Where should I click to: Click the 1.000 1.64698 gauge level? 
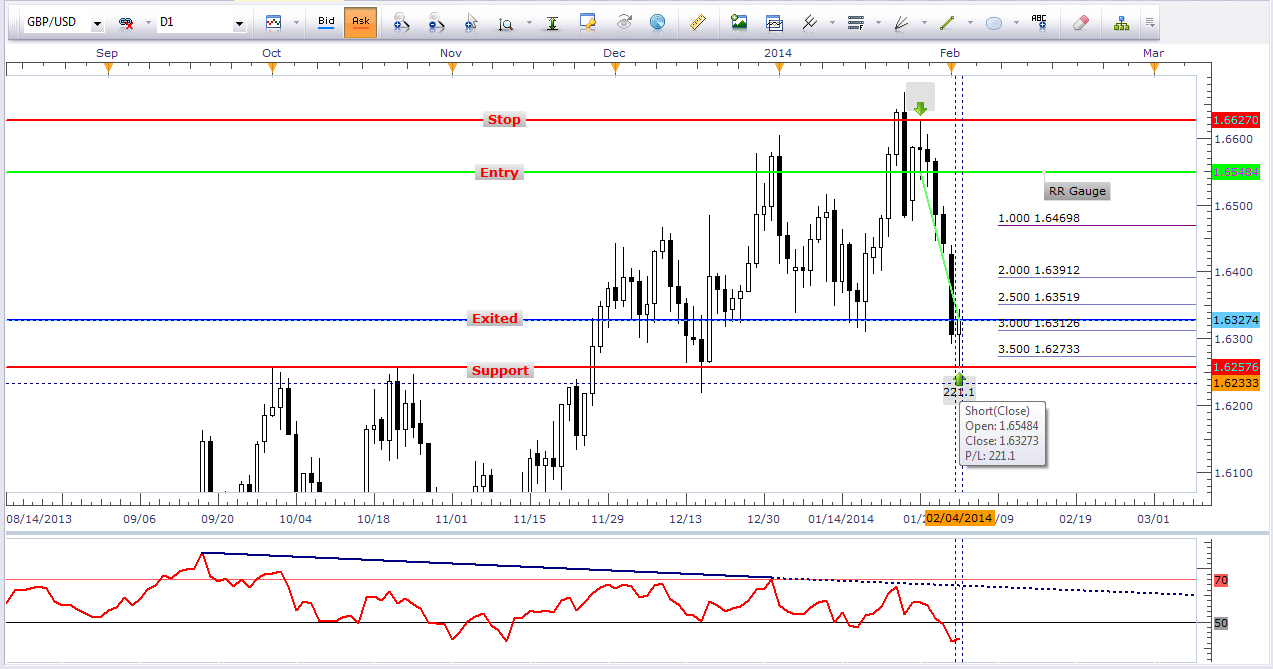(1039, 218)
